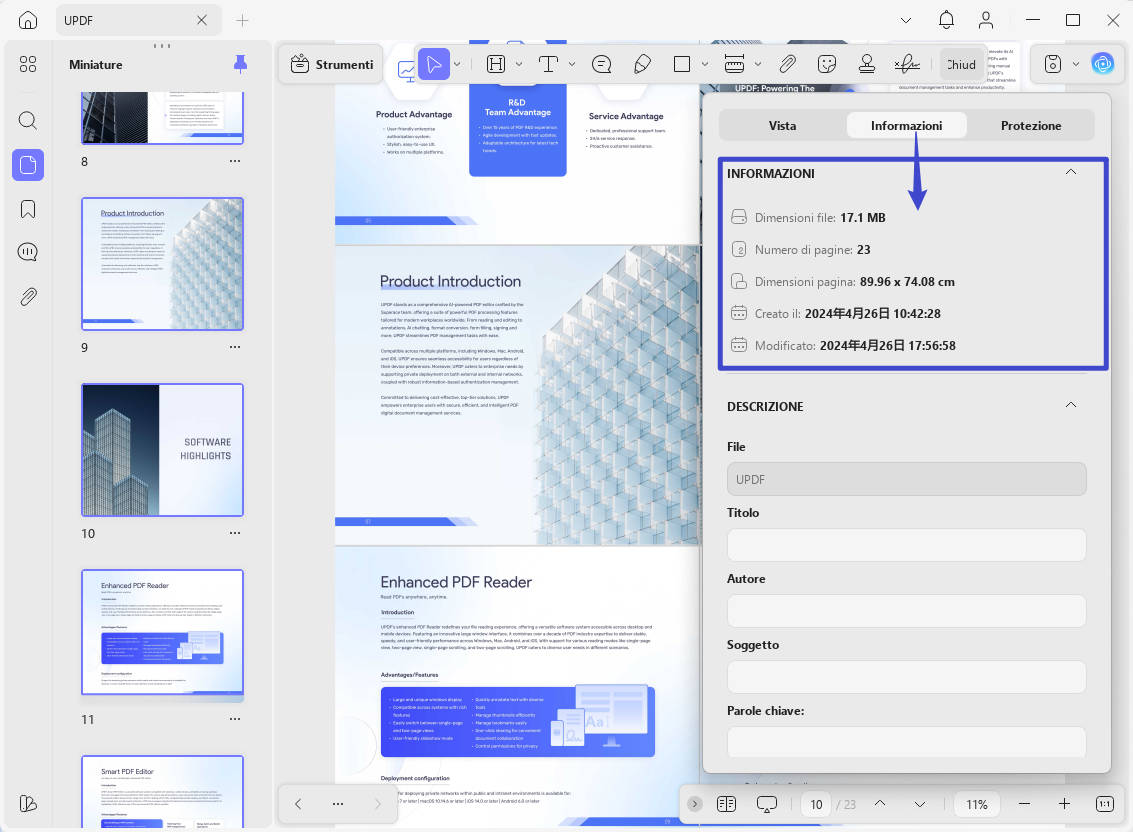The image size is (1133, 832).
Task: Go to previous page arrow
Action: (880, 804)
